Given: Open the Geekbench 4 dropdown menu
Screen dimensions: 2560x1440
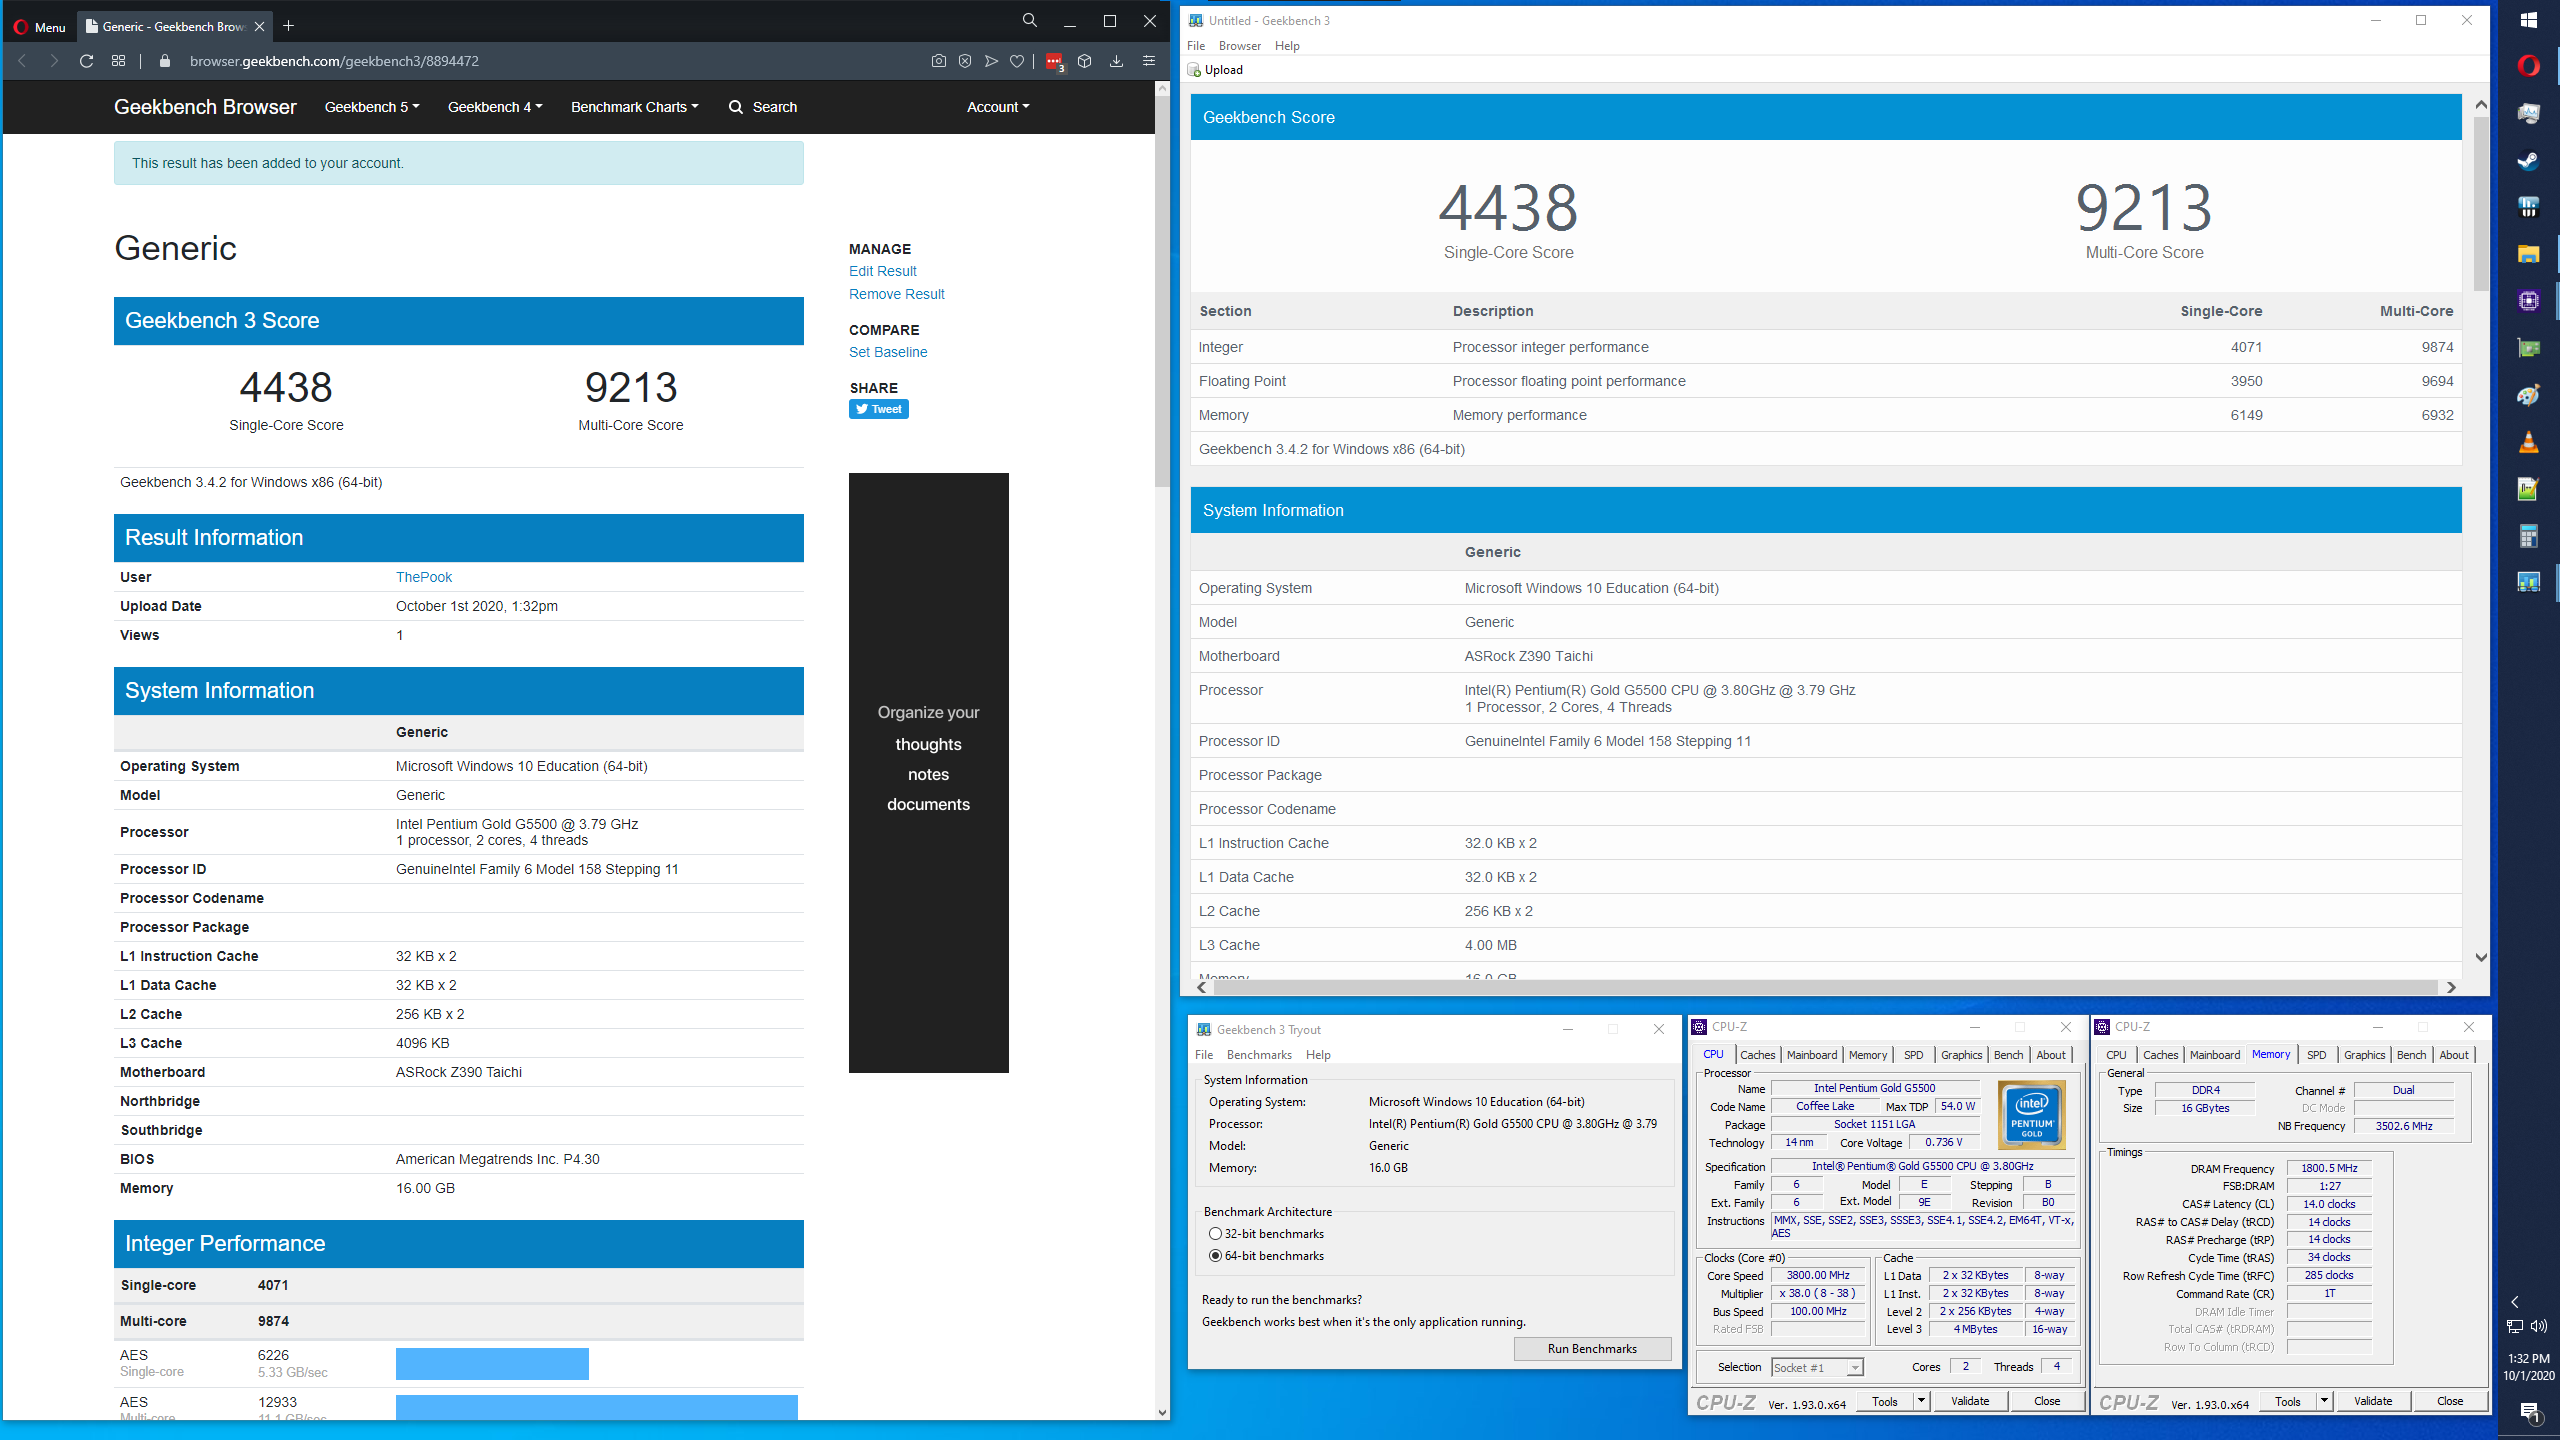Looking at the screenshot, I should point(495,107).
